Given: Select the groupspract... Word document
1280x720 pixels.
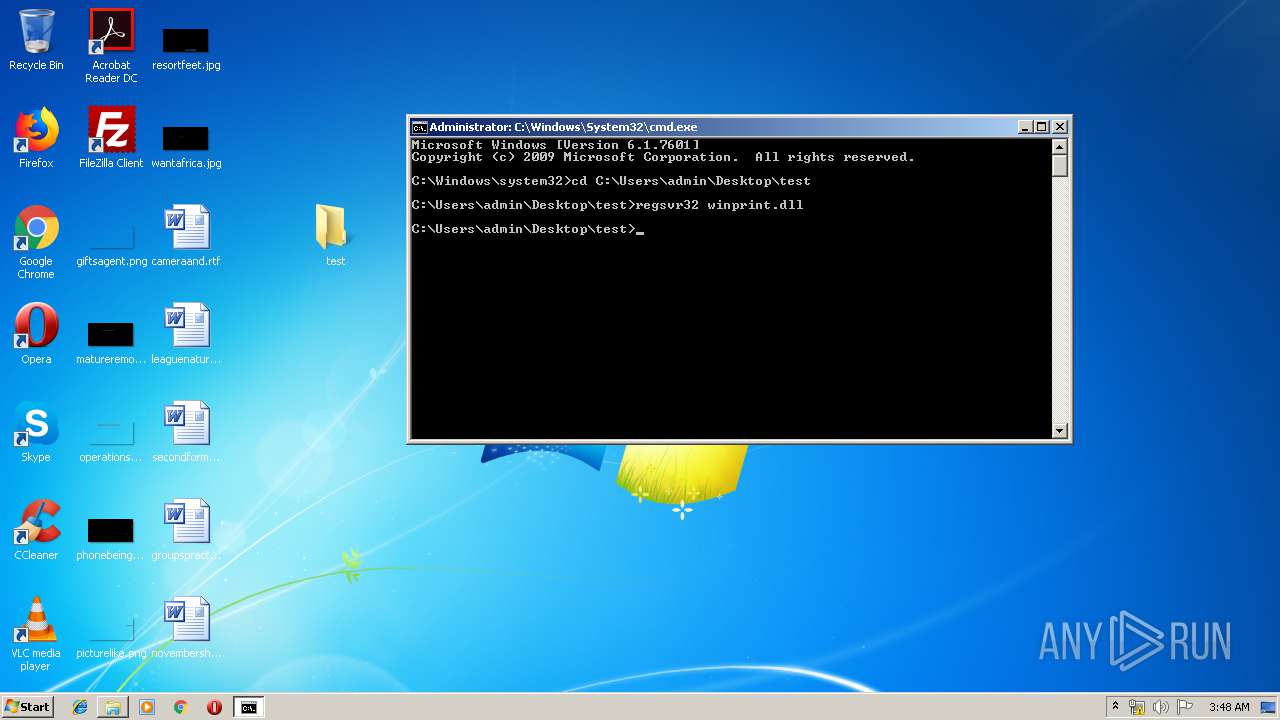Looking at the screenshot, I should (x=186, y=531).
